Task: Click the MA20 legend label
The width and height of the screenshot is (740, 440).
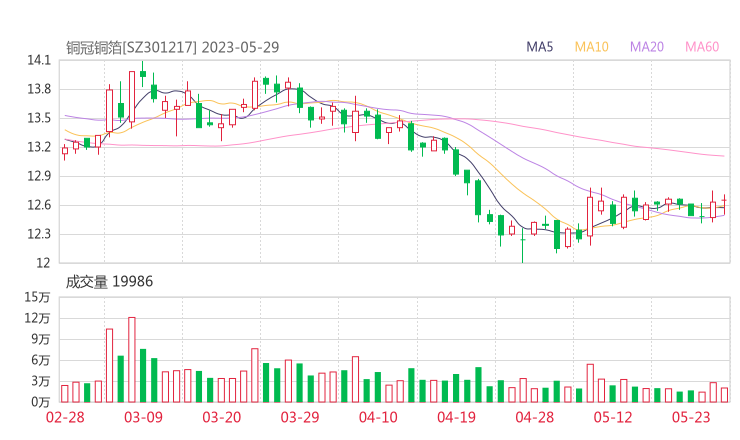Action: (647, 47)
